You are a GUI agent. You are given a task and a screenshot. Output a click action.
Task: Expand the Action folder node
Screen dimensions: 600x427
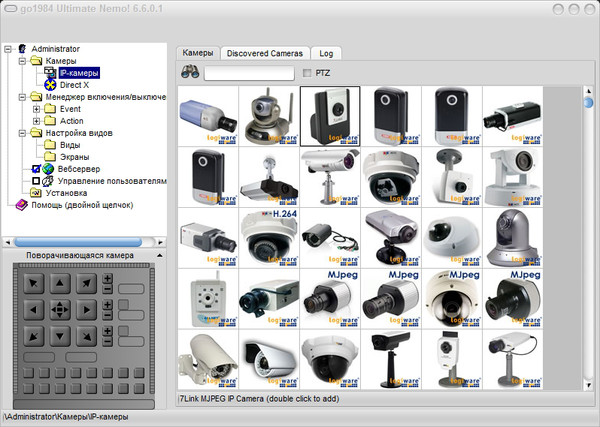pyautogui.click(x=36, y=121)
